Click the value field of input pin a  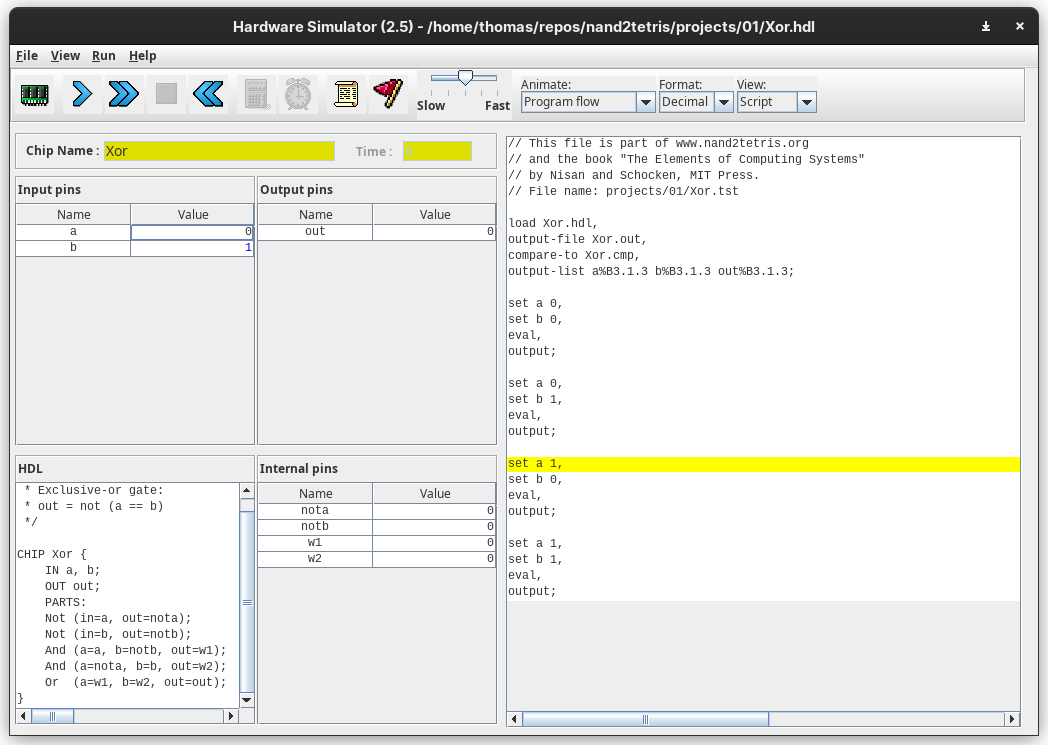tap(192, 232)
